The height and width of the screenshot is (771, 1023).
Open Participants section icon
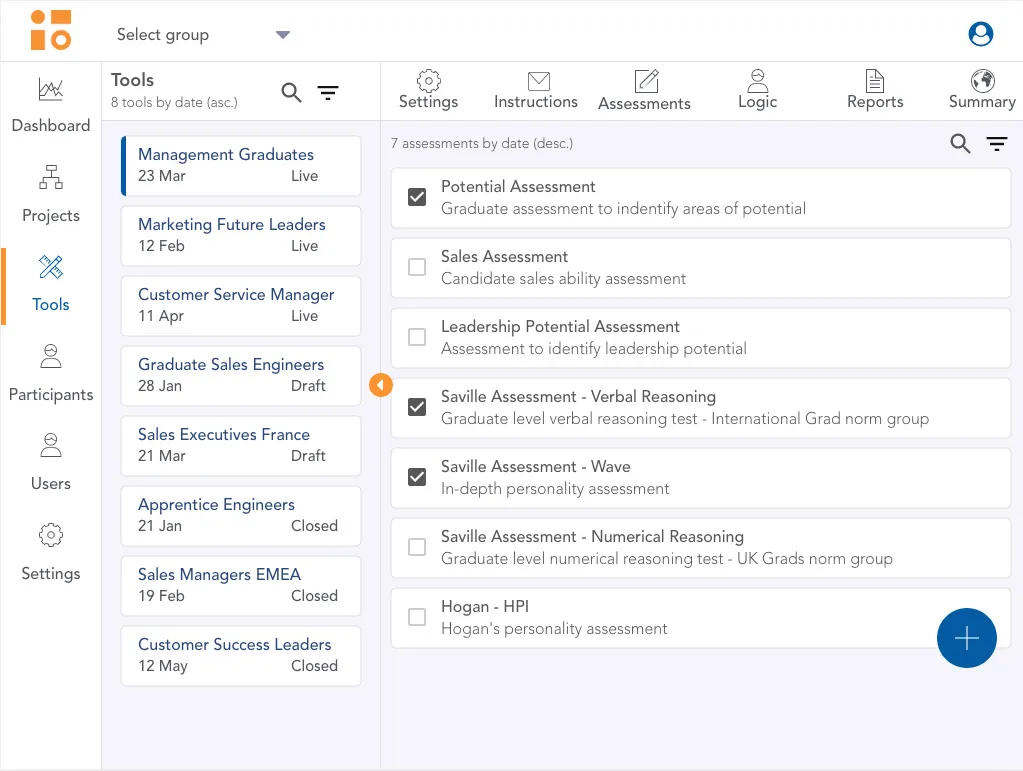(x=51, y=356)
